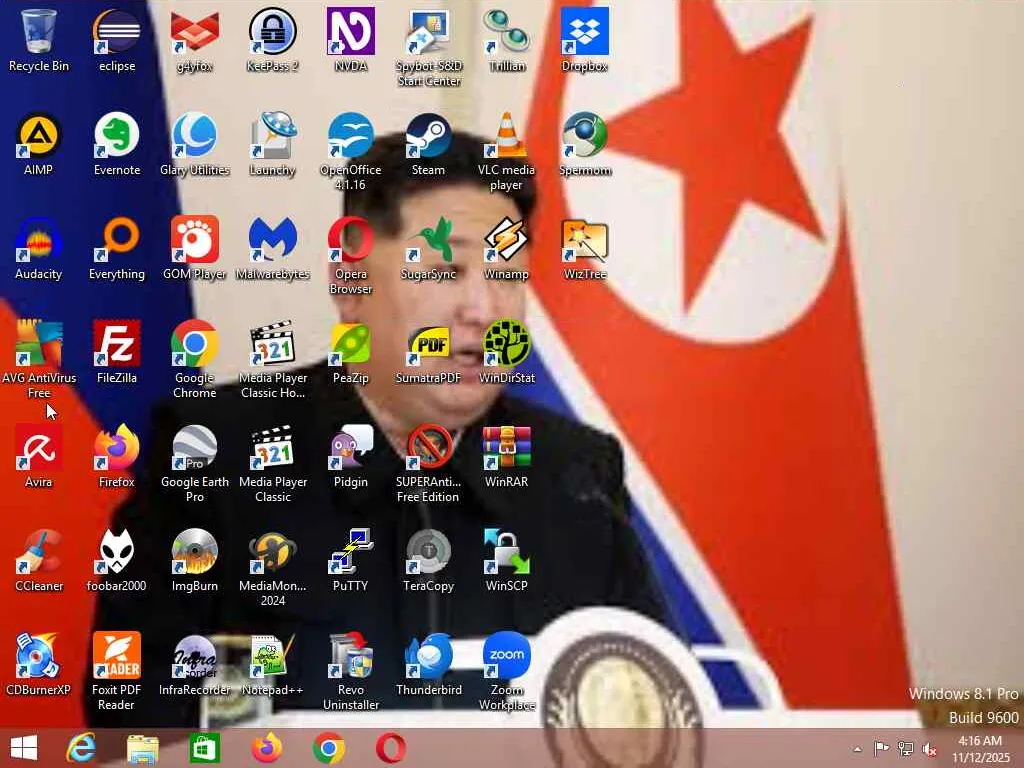The width and height of the screenshot is (1024, 768).
Task: Open the PuTTY desktop icon
Action: [351, 560]
